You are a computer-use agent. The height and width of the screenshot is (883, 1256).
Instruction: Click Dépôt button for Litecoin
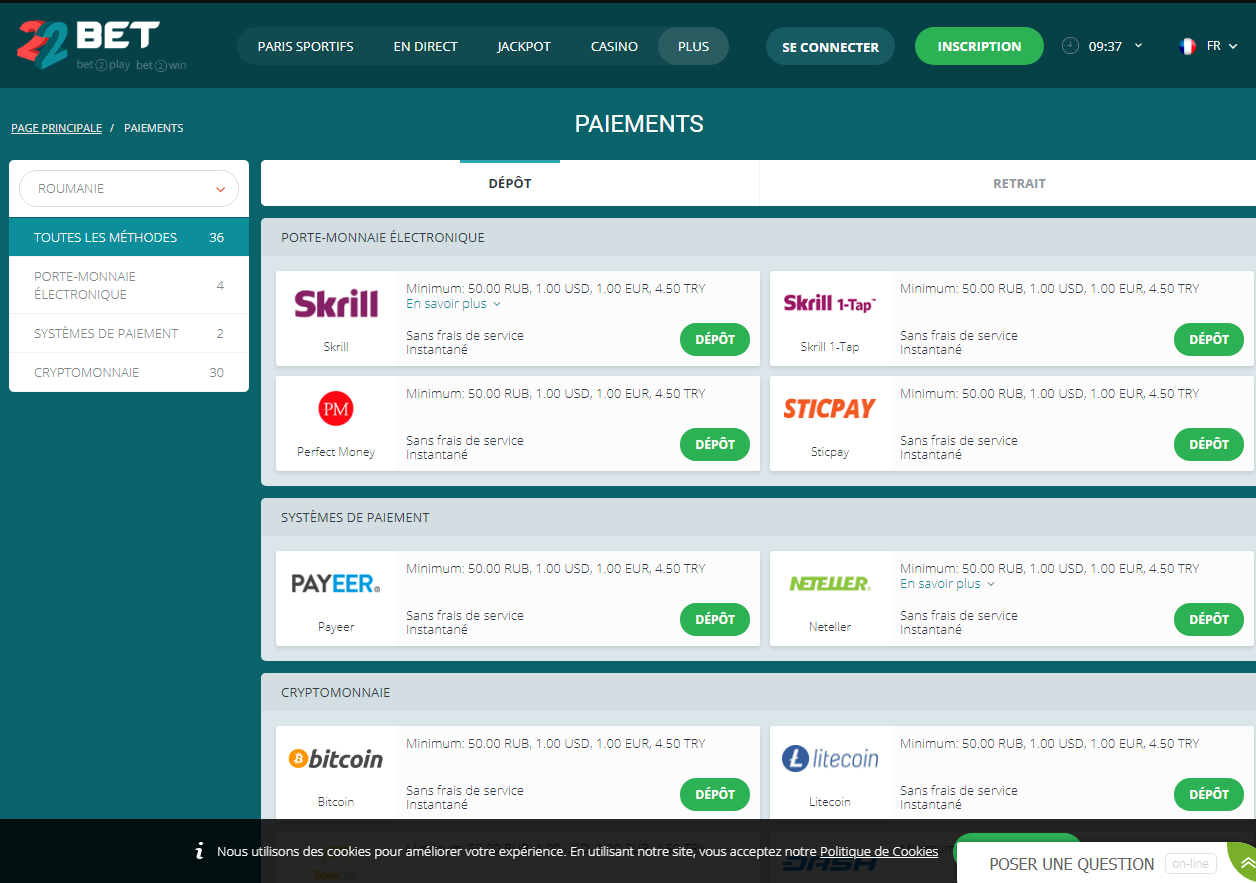1209,794
